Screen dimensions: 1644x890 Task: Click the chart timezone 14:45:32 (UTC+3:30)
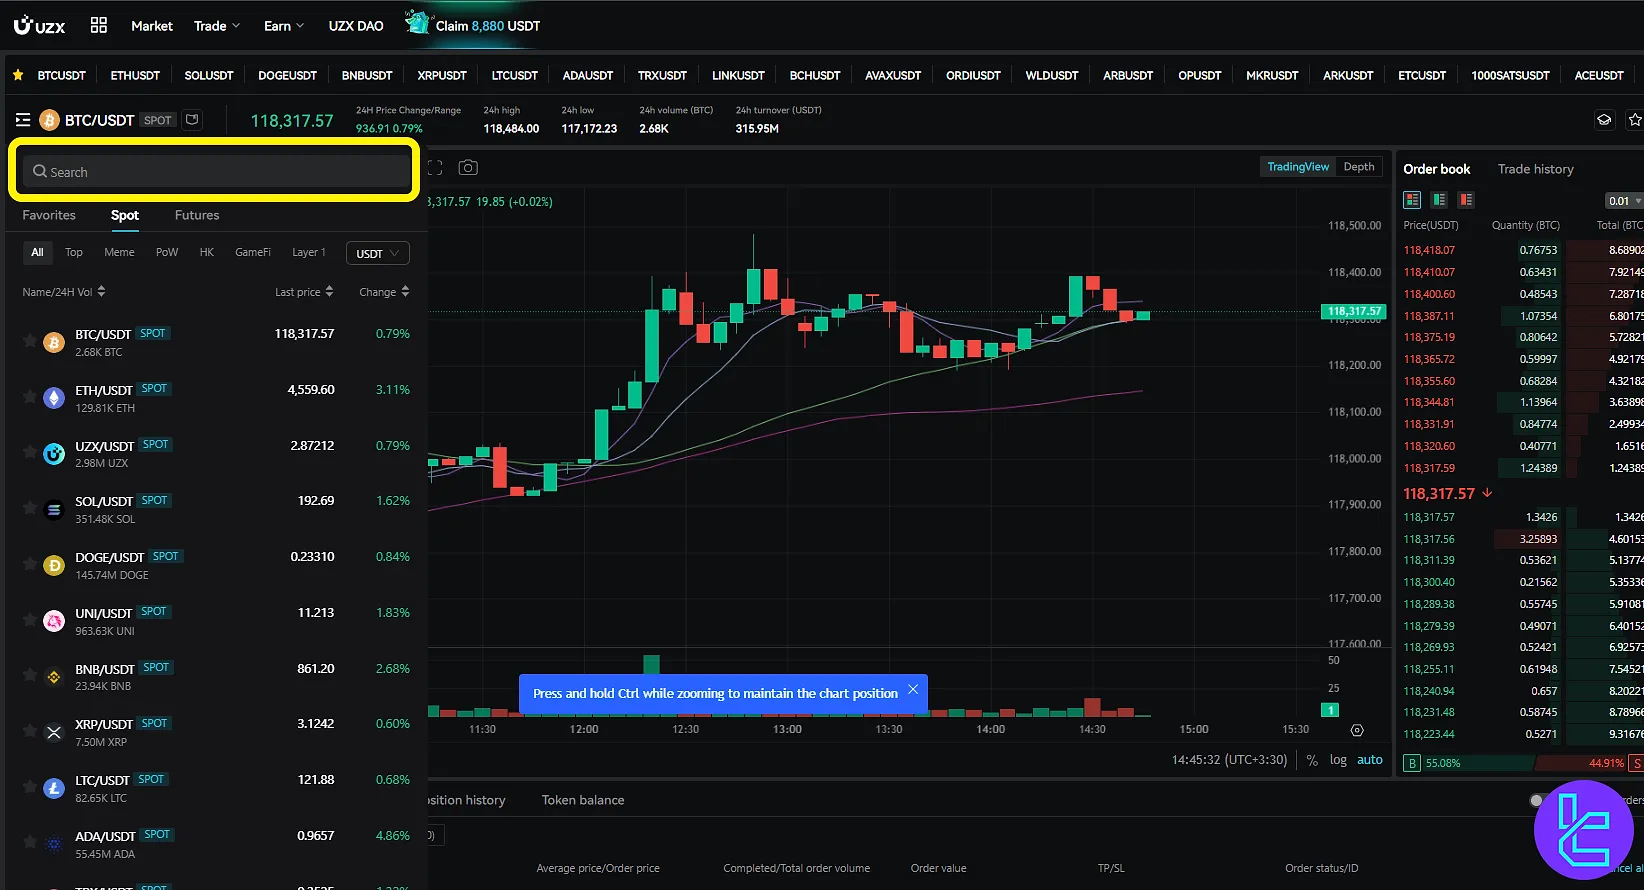pos(1229,760)
